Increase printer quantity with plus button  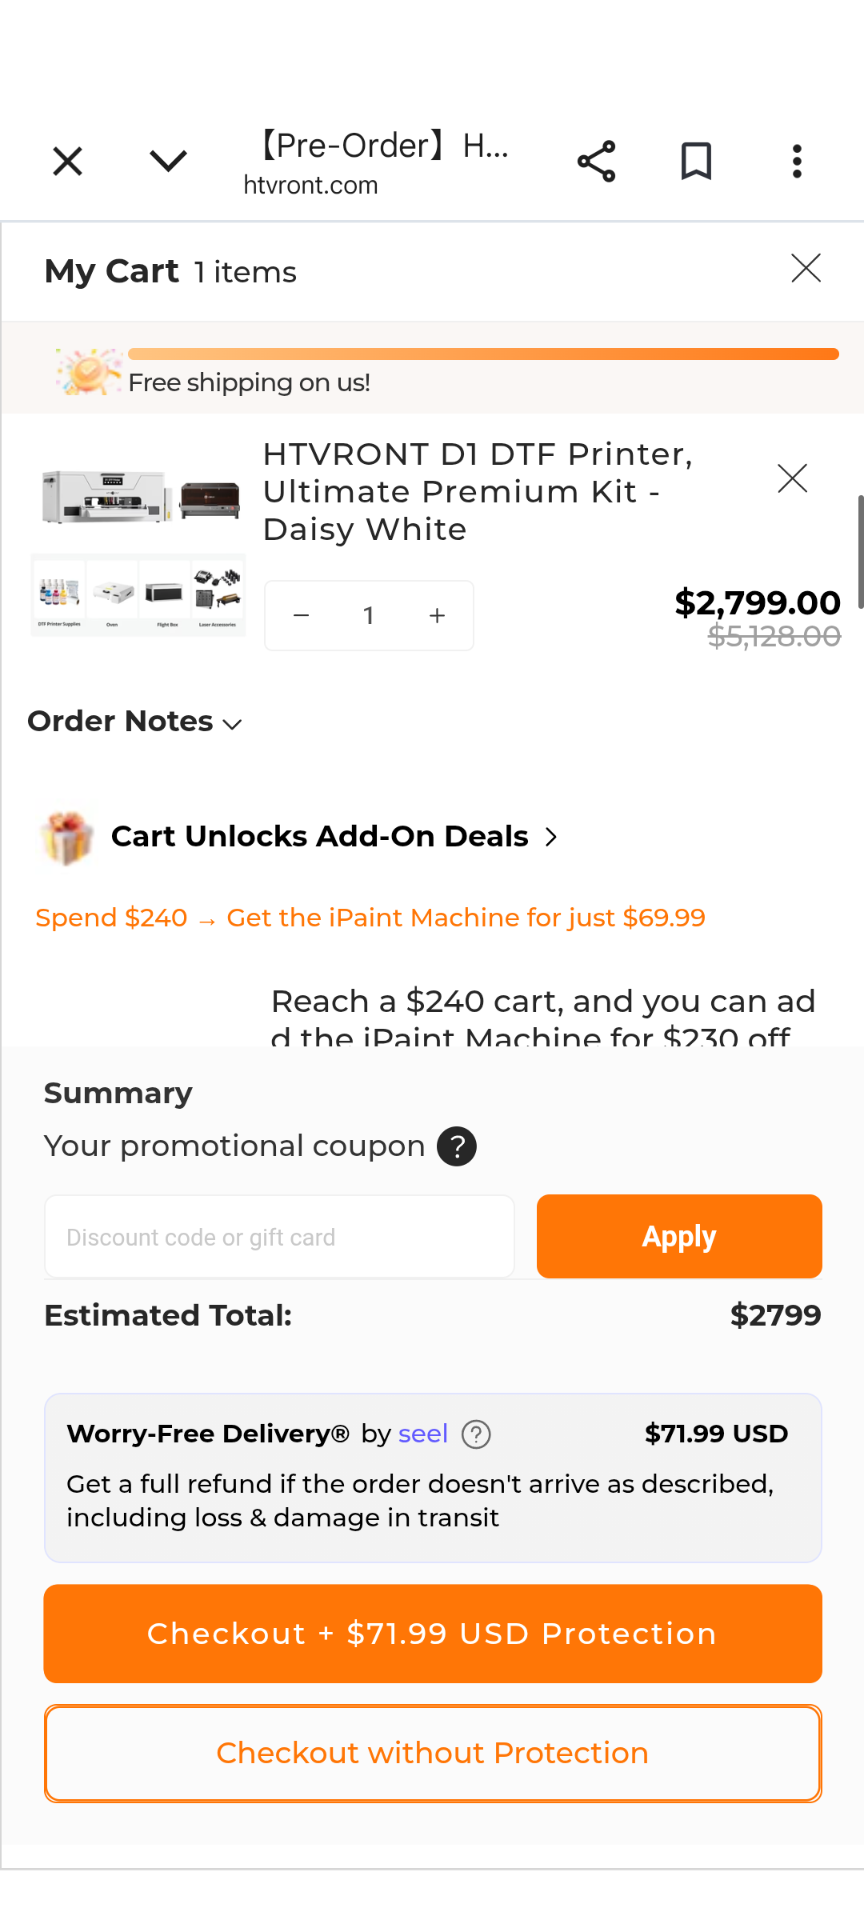tap(437, 616)
